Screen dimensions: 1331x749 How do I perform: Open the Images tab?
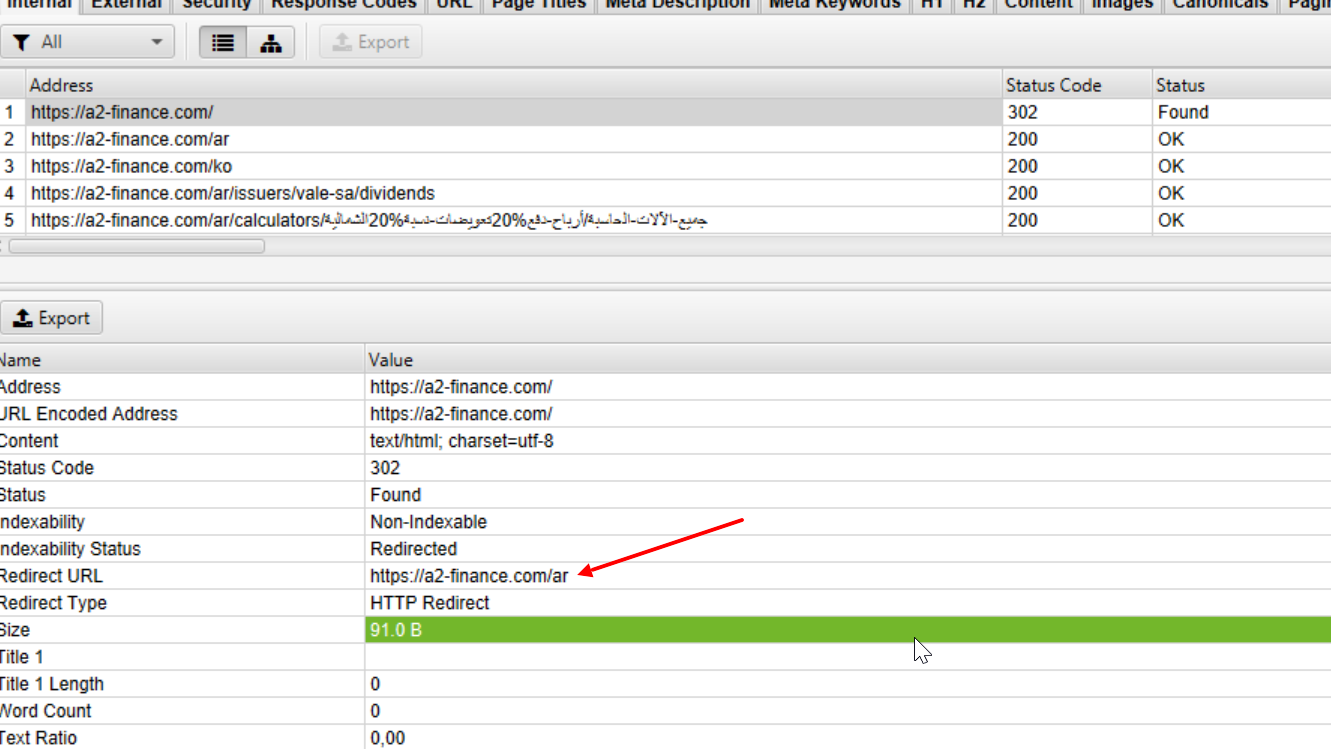(x=1122, y=5)
